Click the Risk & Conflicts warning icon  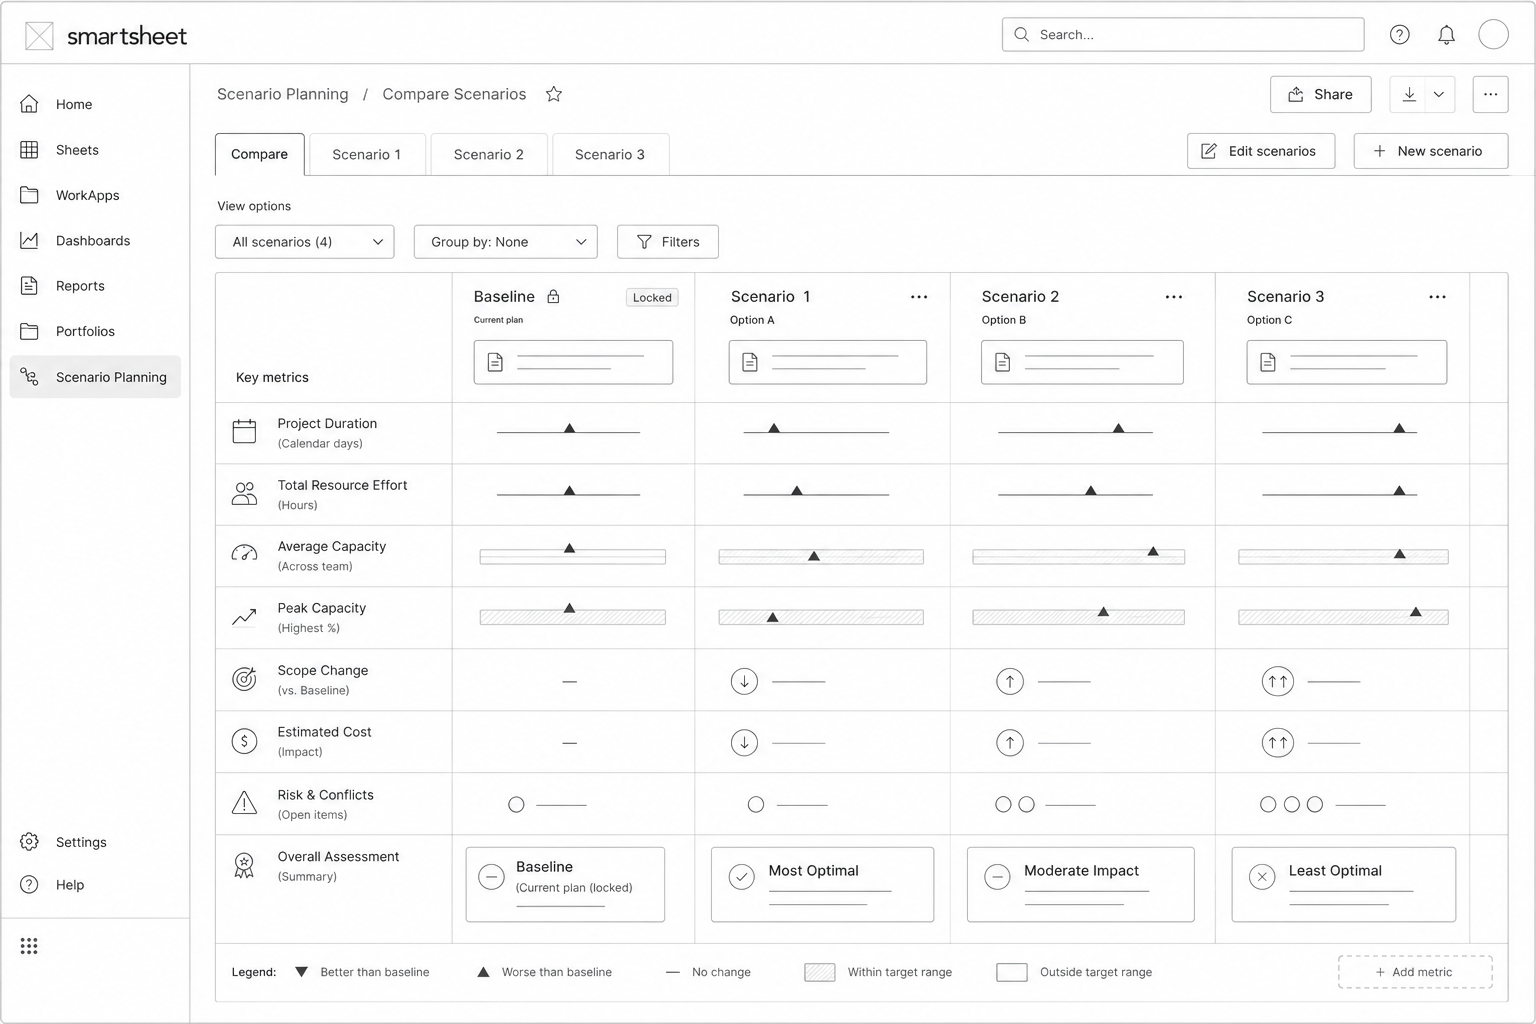click(x=245, y=803)
